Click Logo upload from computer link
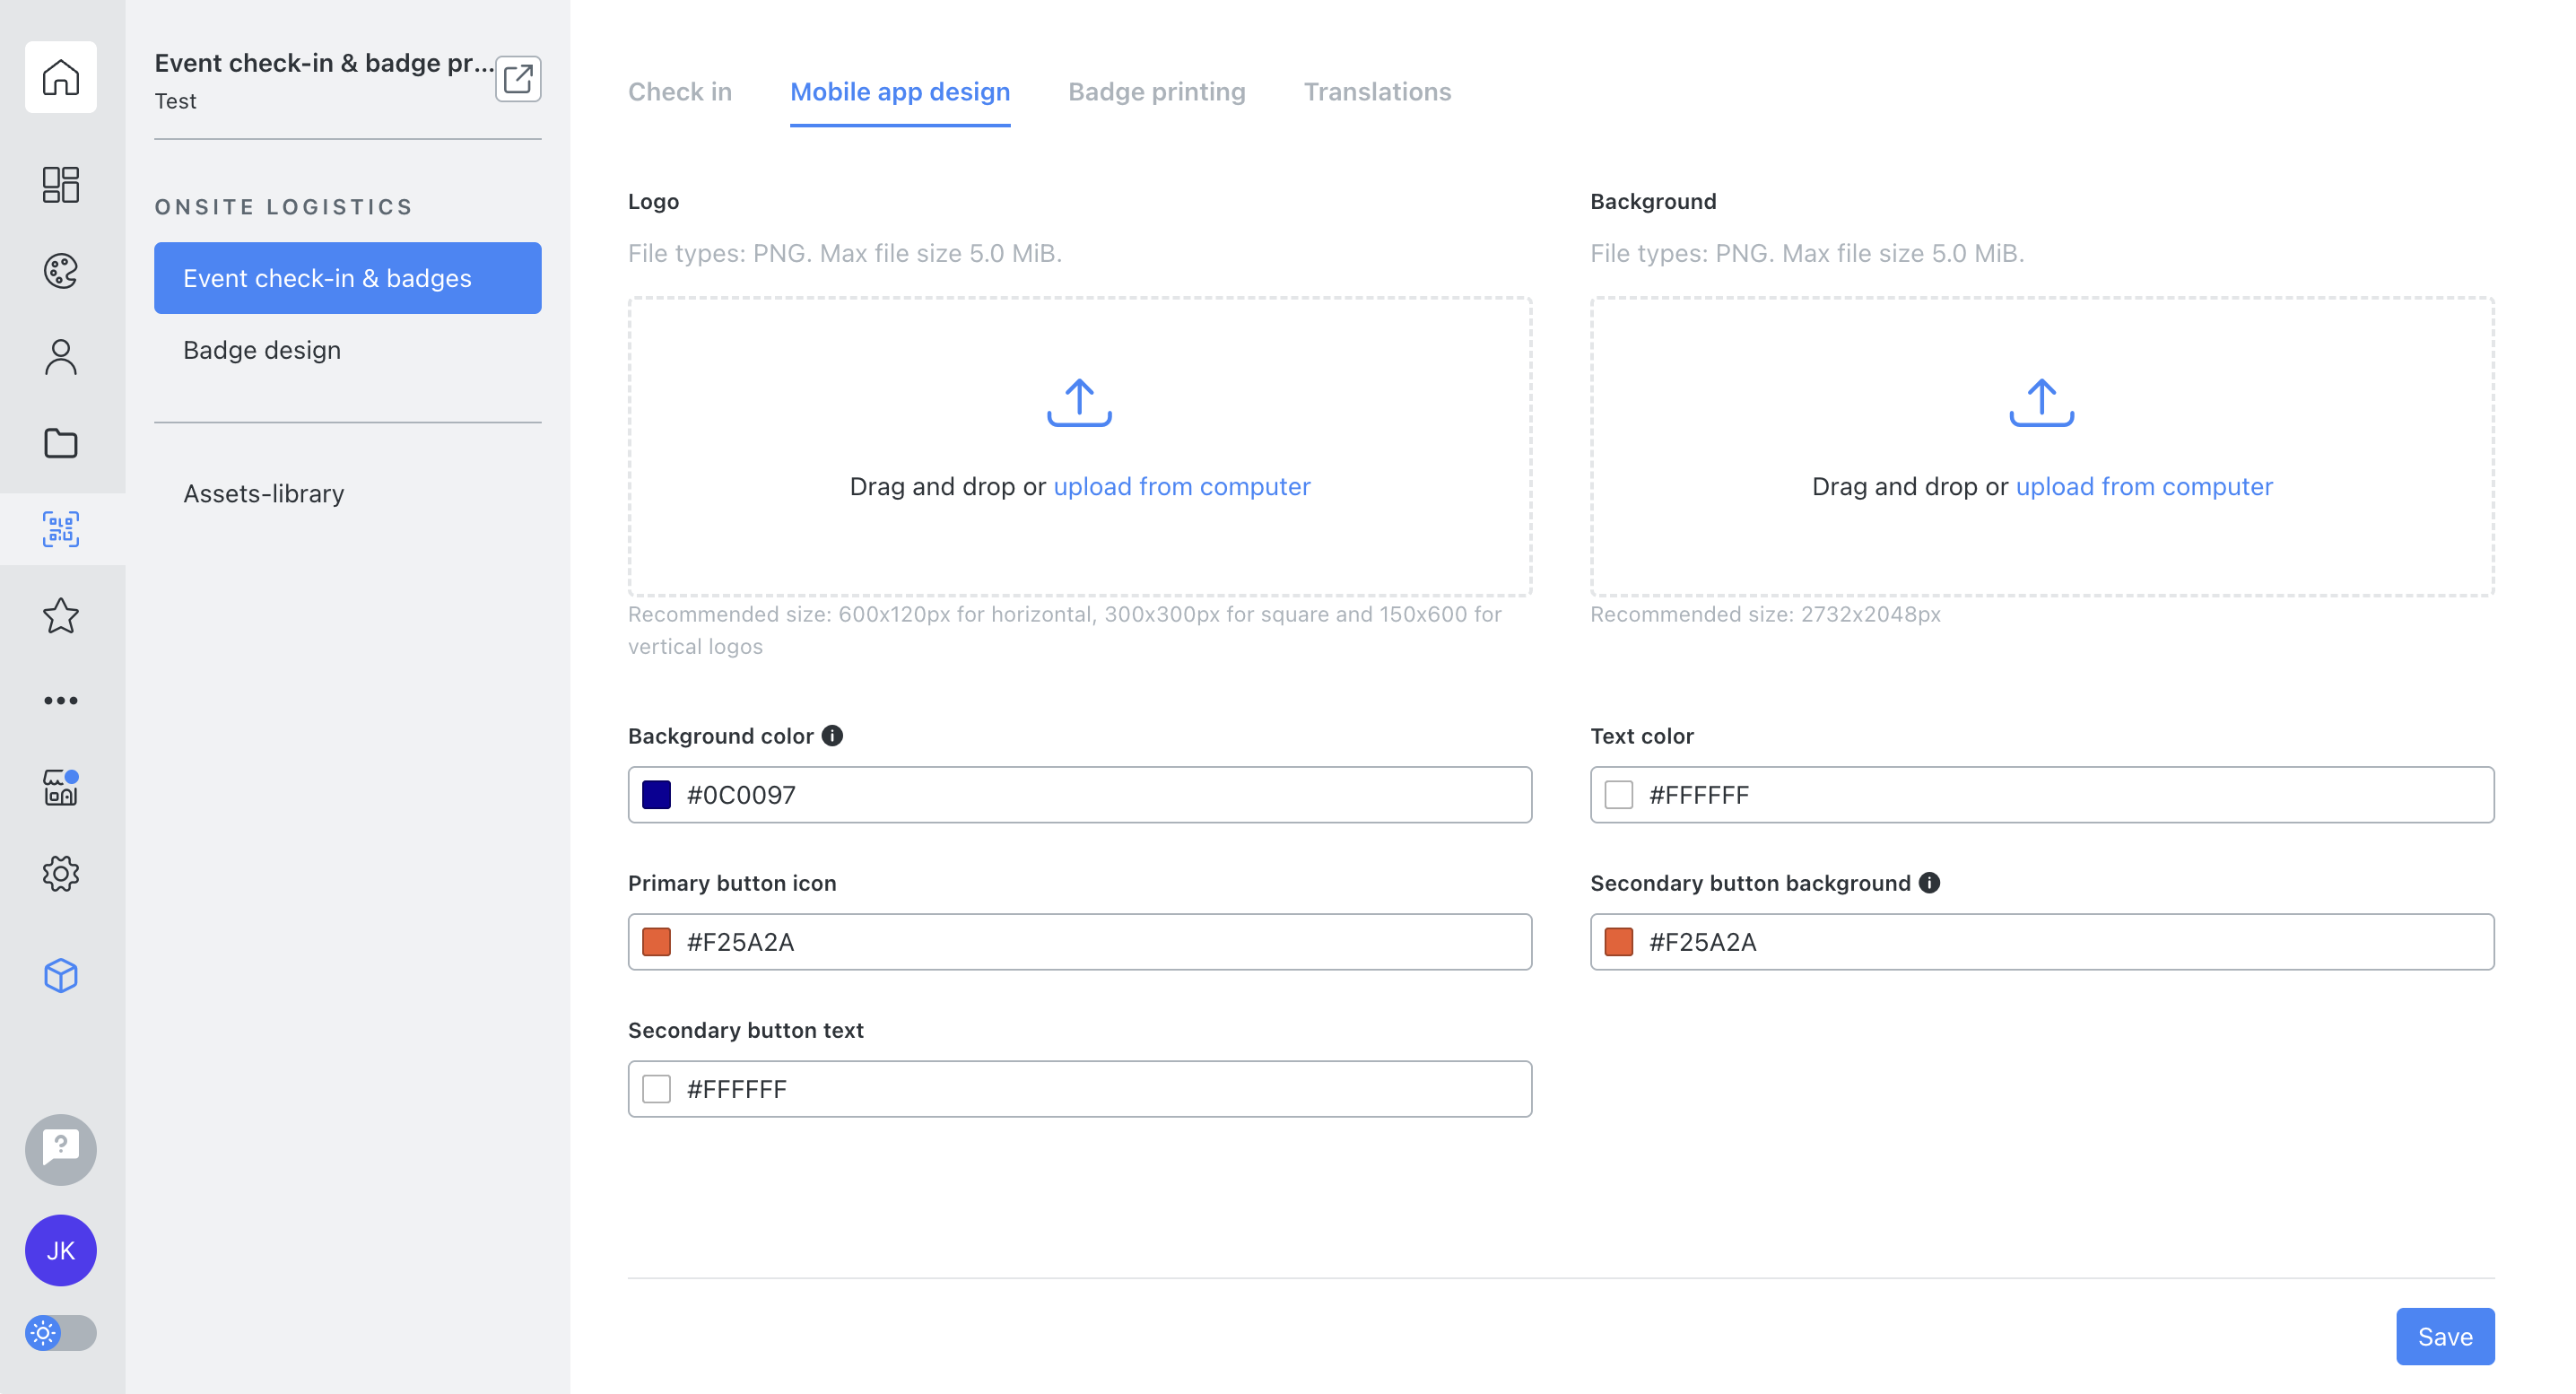The width and height of the screenshot is (2576, 1394). [1181, 487]
